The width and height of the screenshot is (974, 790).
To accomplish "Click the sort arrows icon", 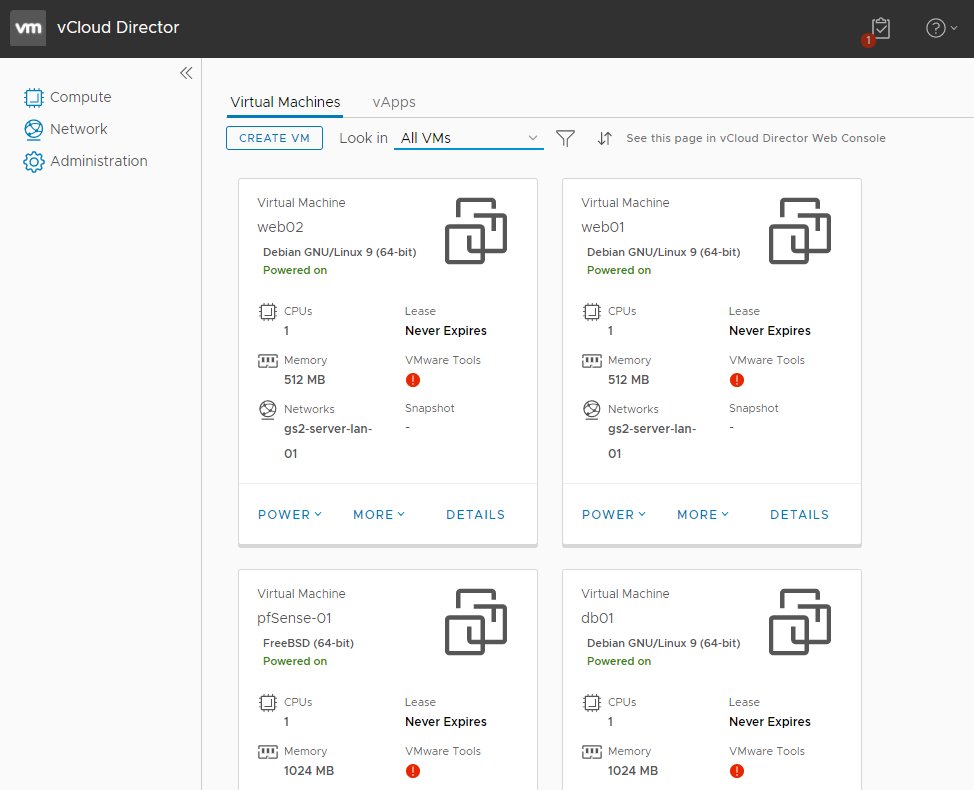I will (604, 138).
